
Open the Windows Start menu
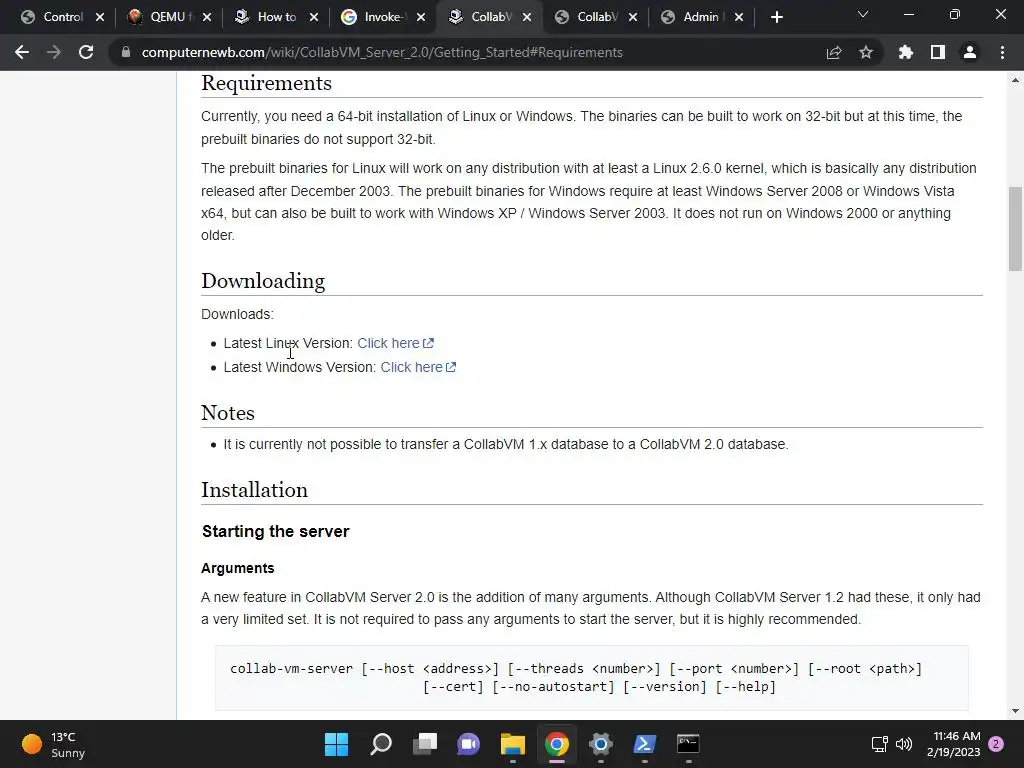(x=336, y=744)
